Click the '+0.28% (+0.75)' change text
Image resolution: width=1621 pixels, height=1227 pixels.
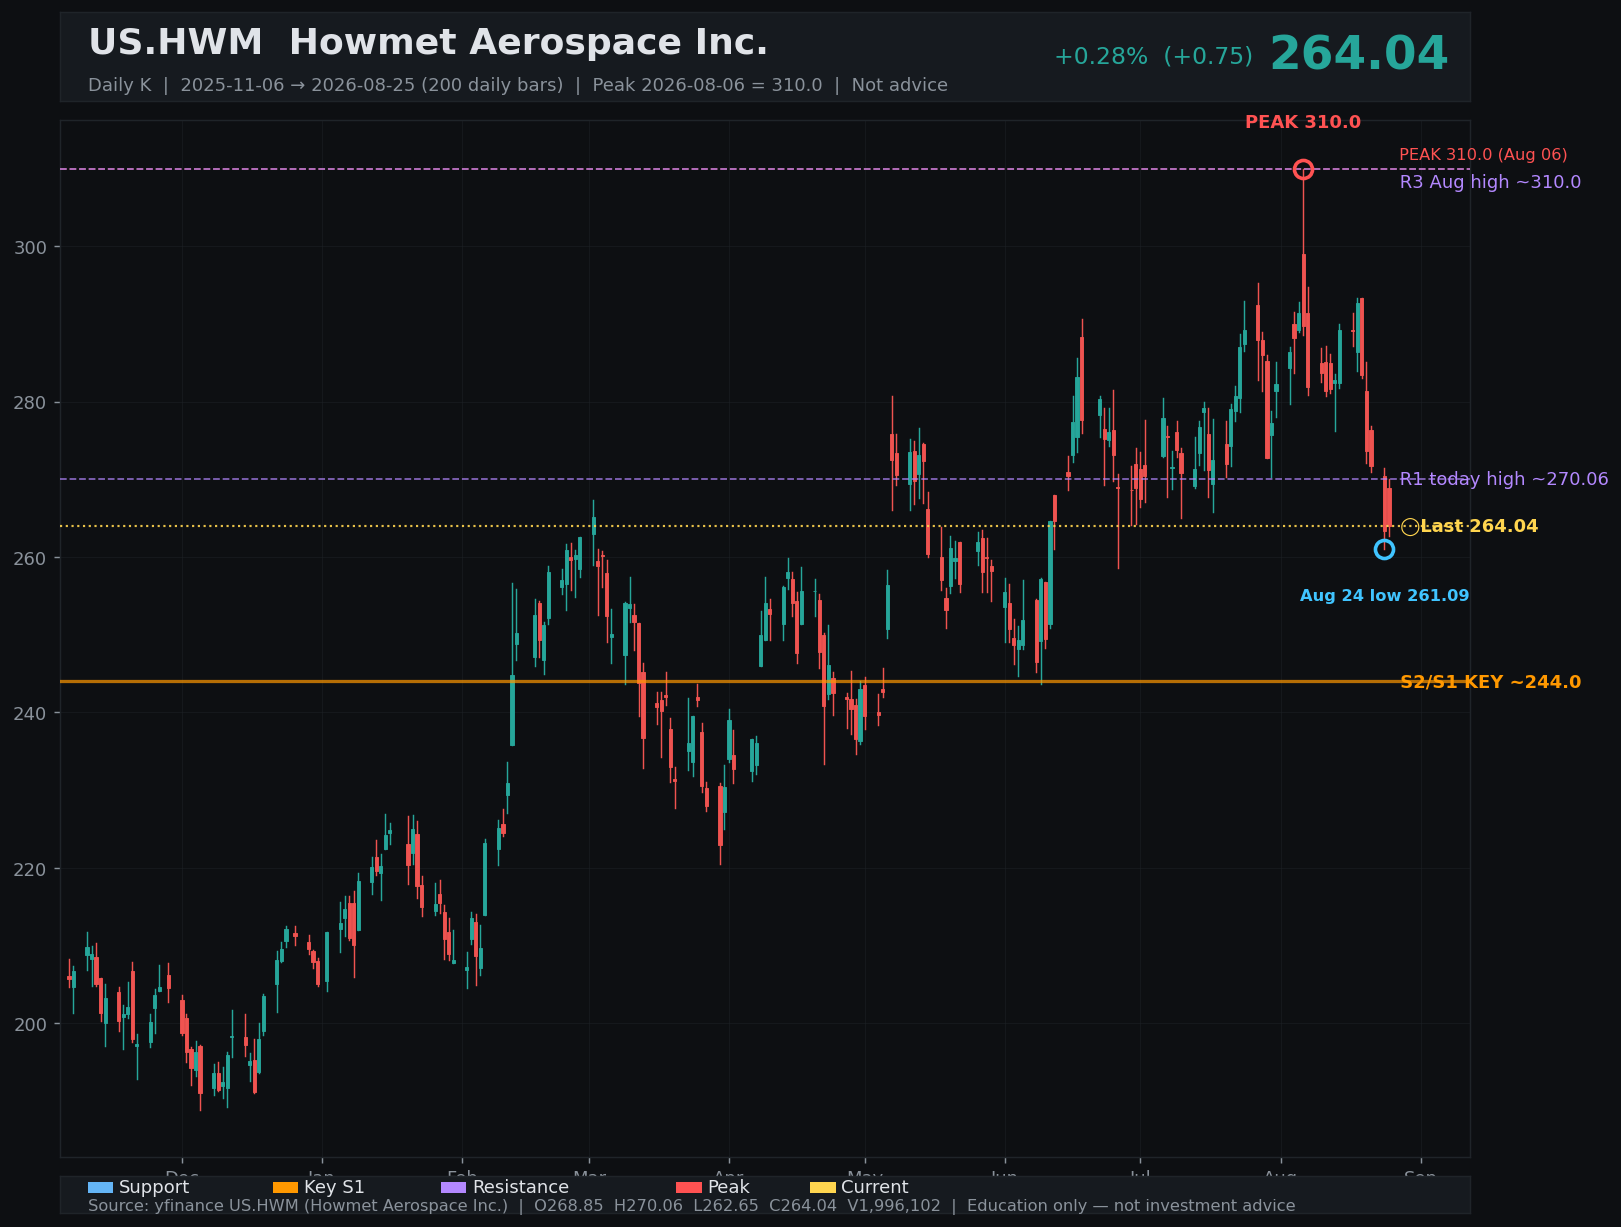click(1153, 57)
